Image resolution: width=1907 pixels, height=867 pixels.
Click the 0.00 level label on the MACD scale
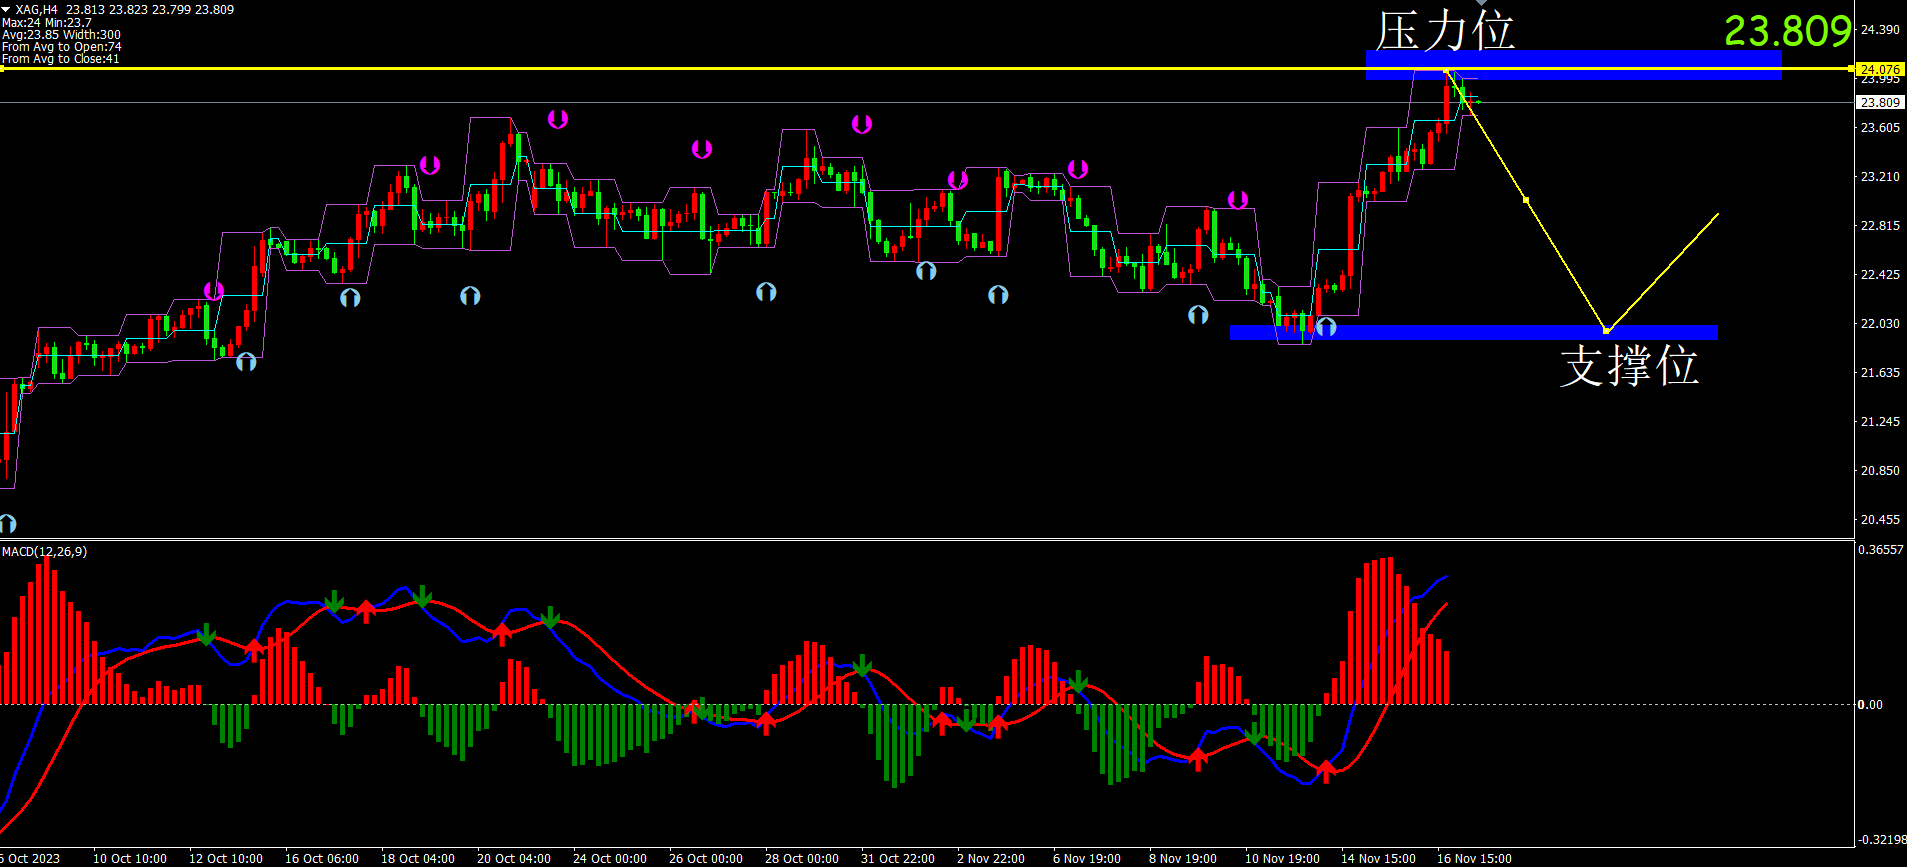(1869, 705)
